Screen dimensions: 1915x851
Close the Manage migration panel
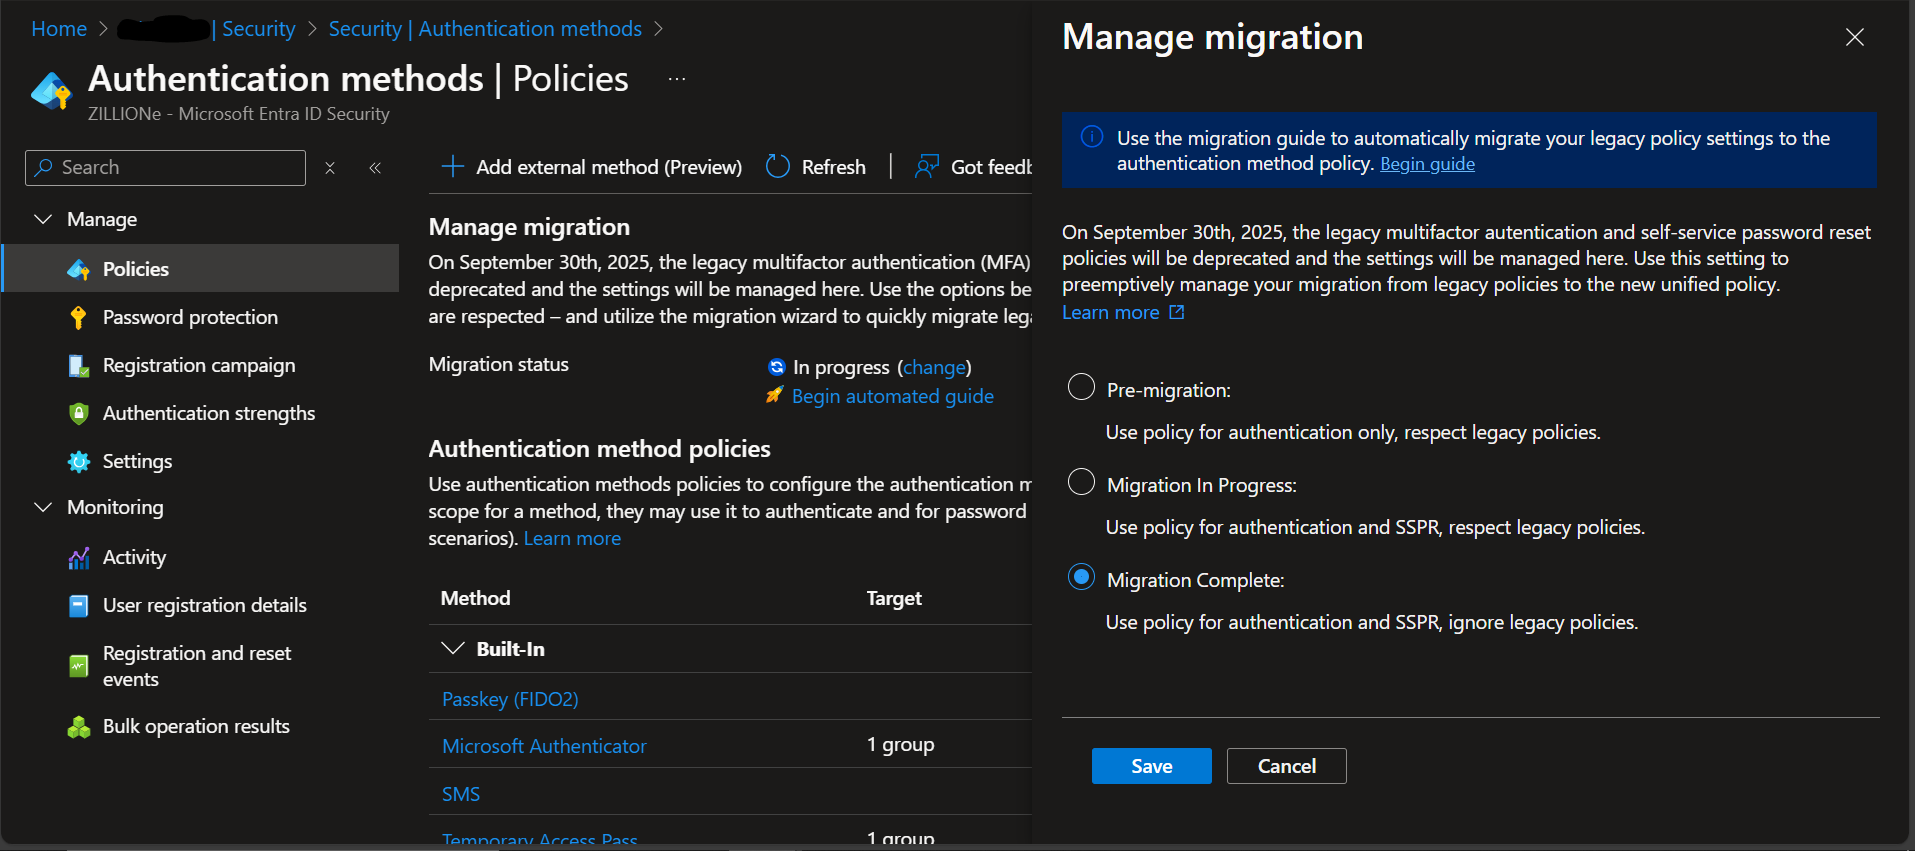click(1854, 37)
